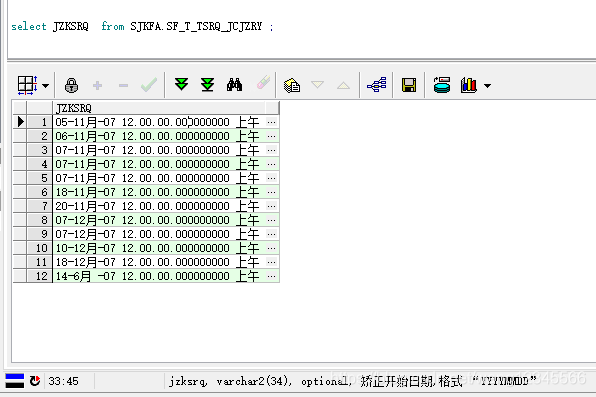Click the post changes checkmark icon
The width and height of the screenshot is (596, 397).
tap(149, 85)
